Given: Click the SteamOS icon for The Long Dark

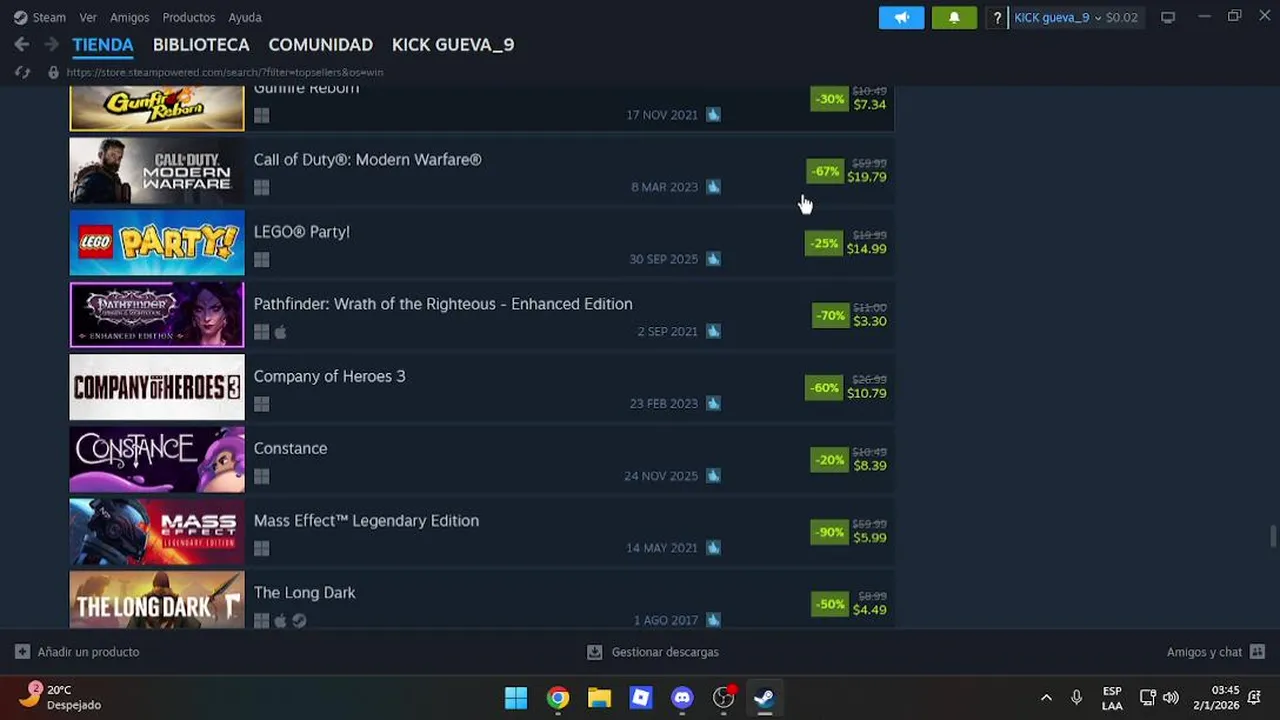Looking at the screenshot, I should tap(299, 620).
